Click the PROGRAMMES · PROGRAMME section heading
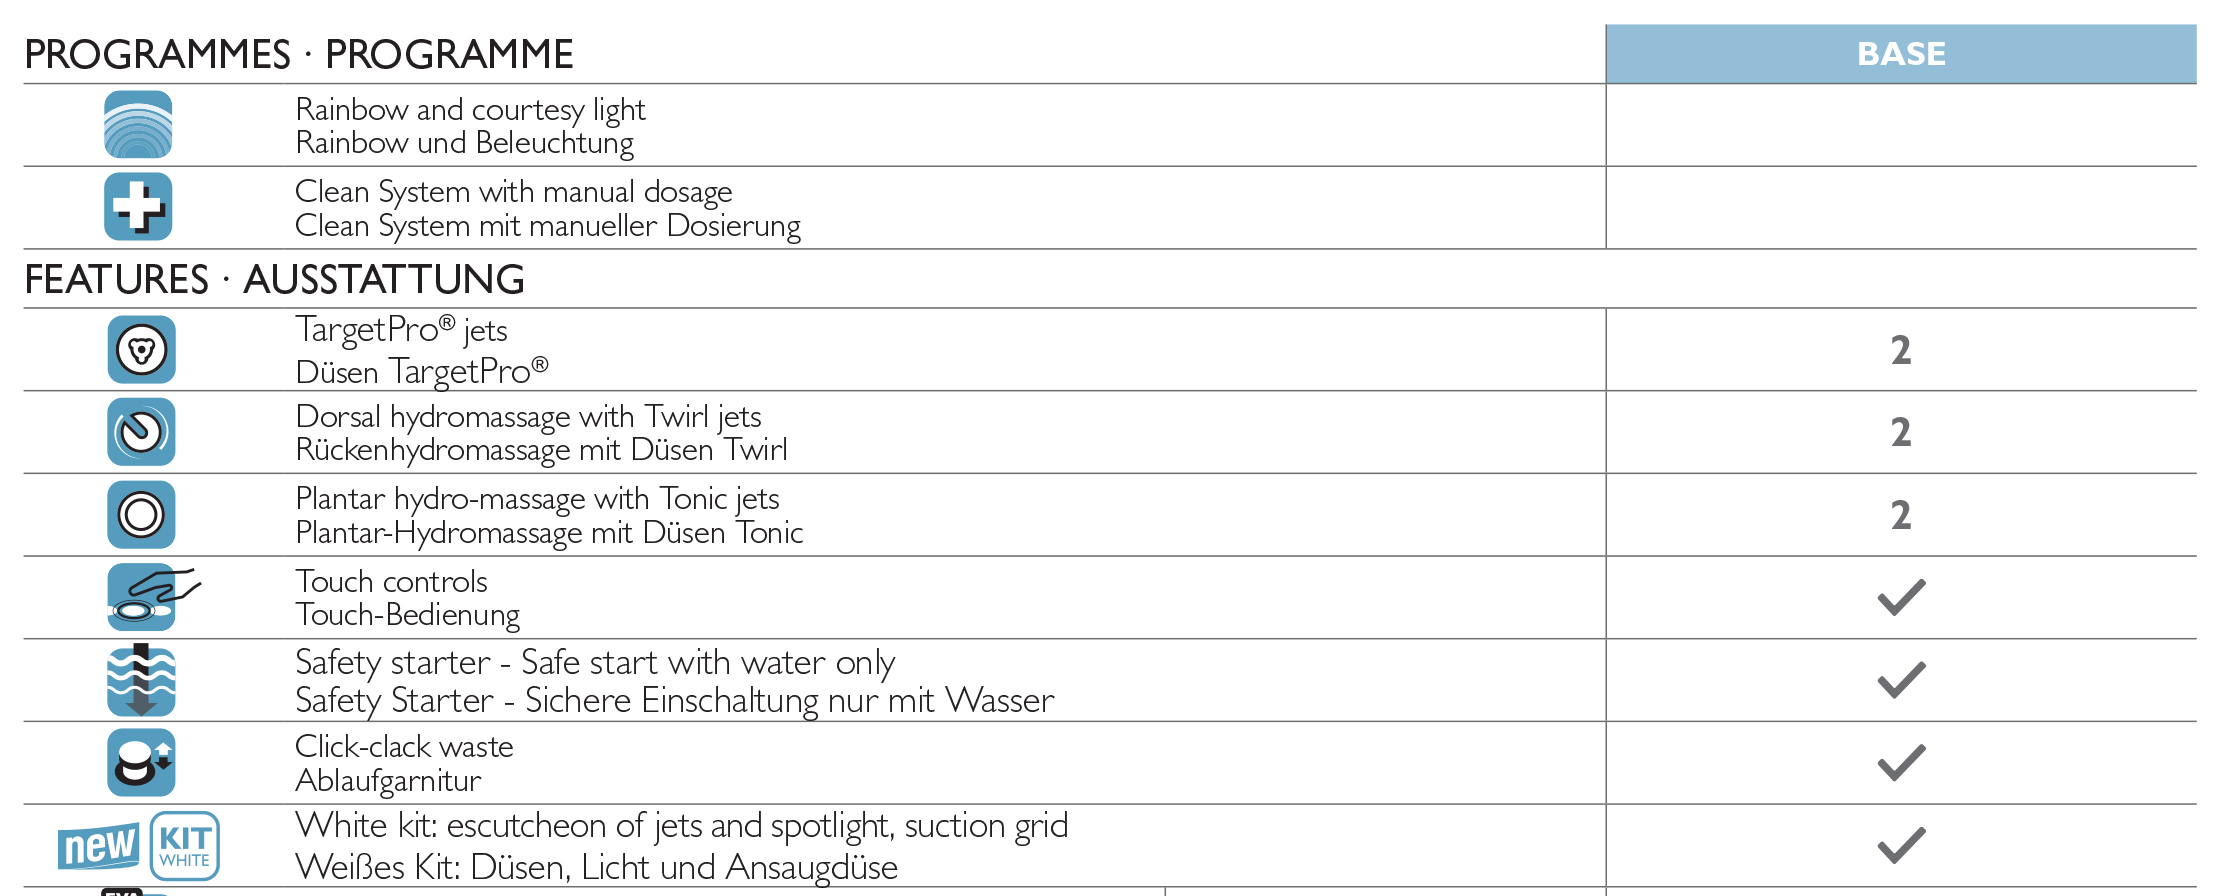The width and height of the screenshot is (2219, 896). [x=299, y=54]
